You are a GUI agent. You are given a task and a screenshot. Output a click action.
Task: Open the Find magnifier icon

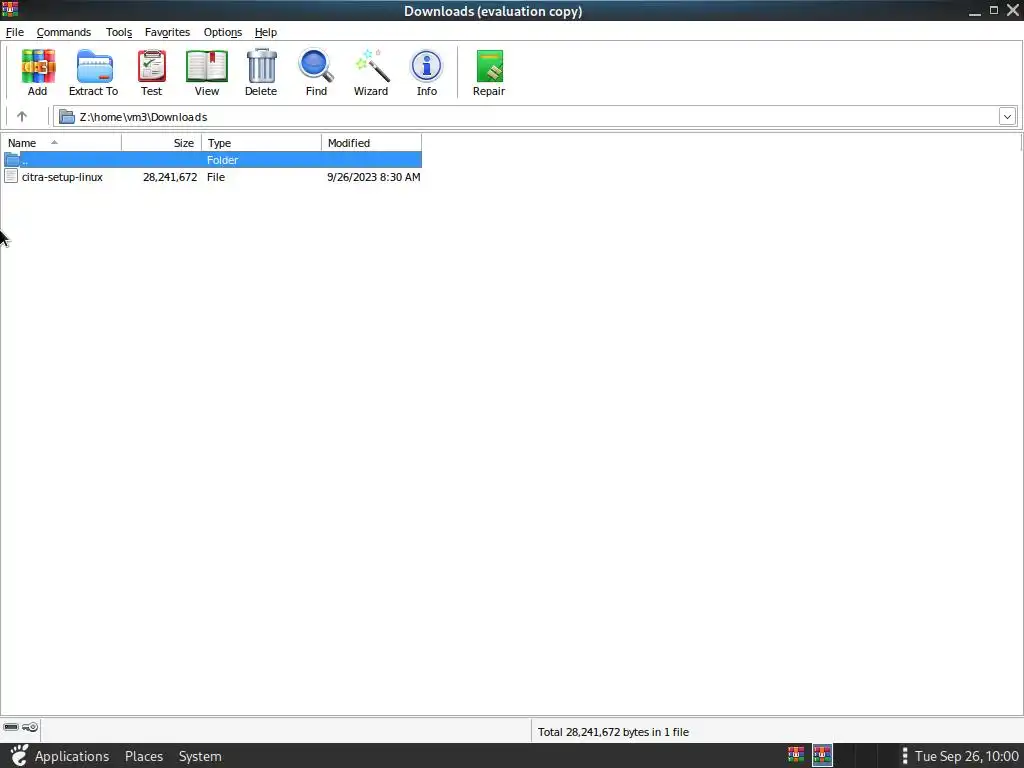pos(316,67)
